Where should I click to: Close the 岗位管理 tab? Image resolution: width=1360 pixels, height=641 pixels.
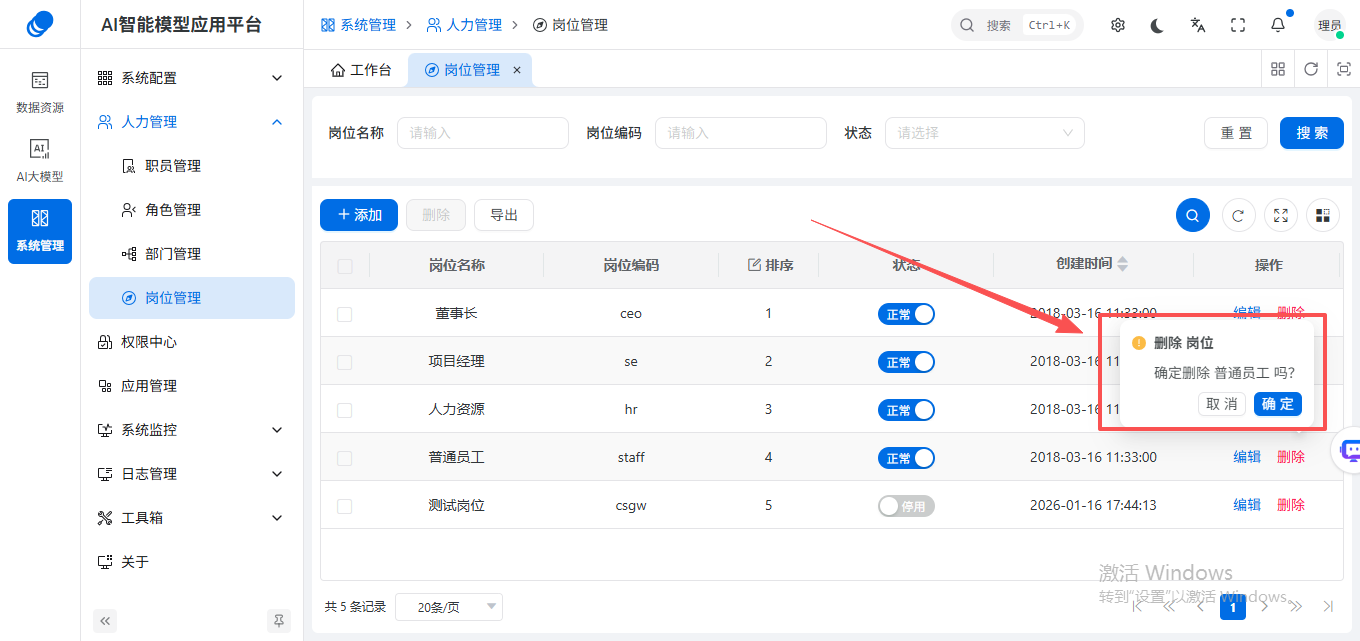point(517,70)
